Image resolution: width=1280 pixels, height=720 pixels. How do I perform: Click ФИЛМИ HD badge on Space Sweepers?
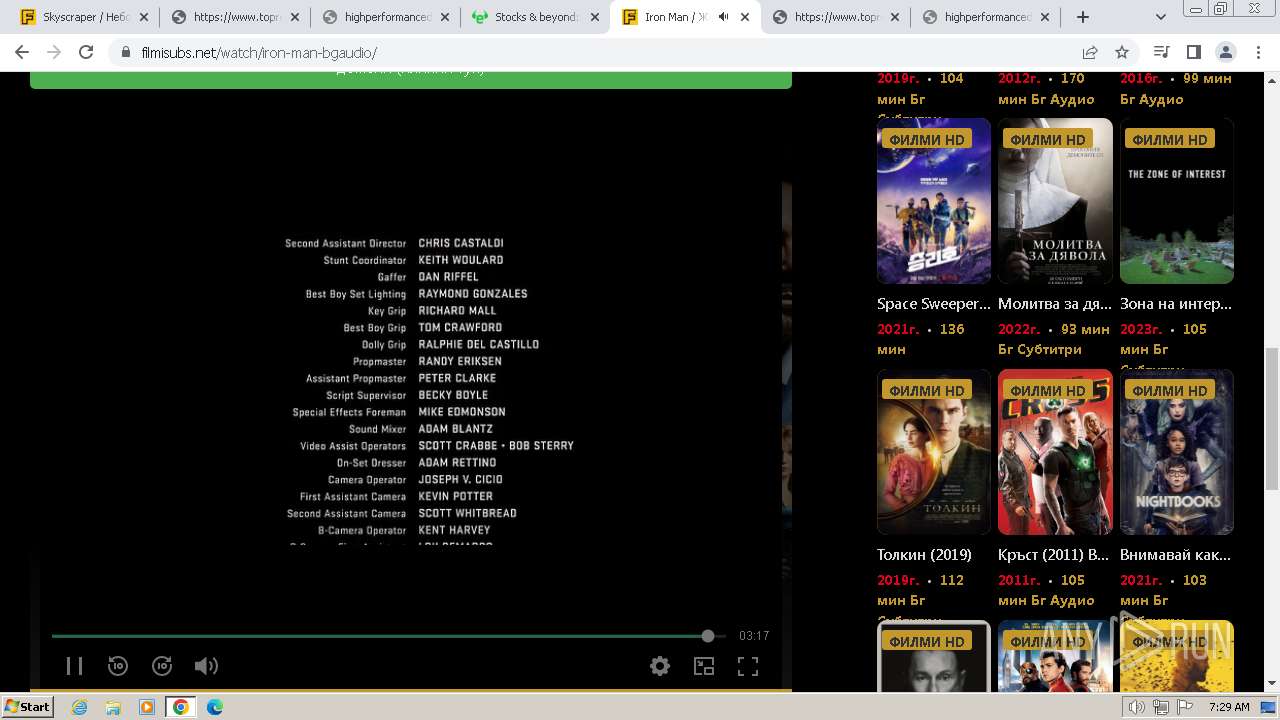927,139
